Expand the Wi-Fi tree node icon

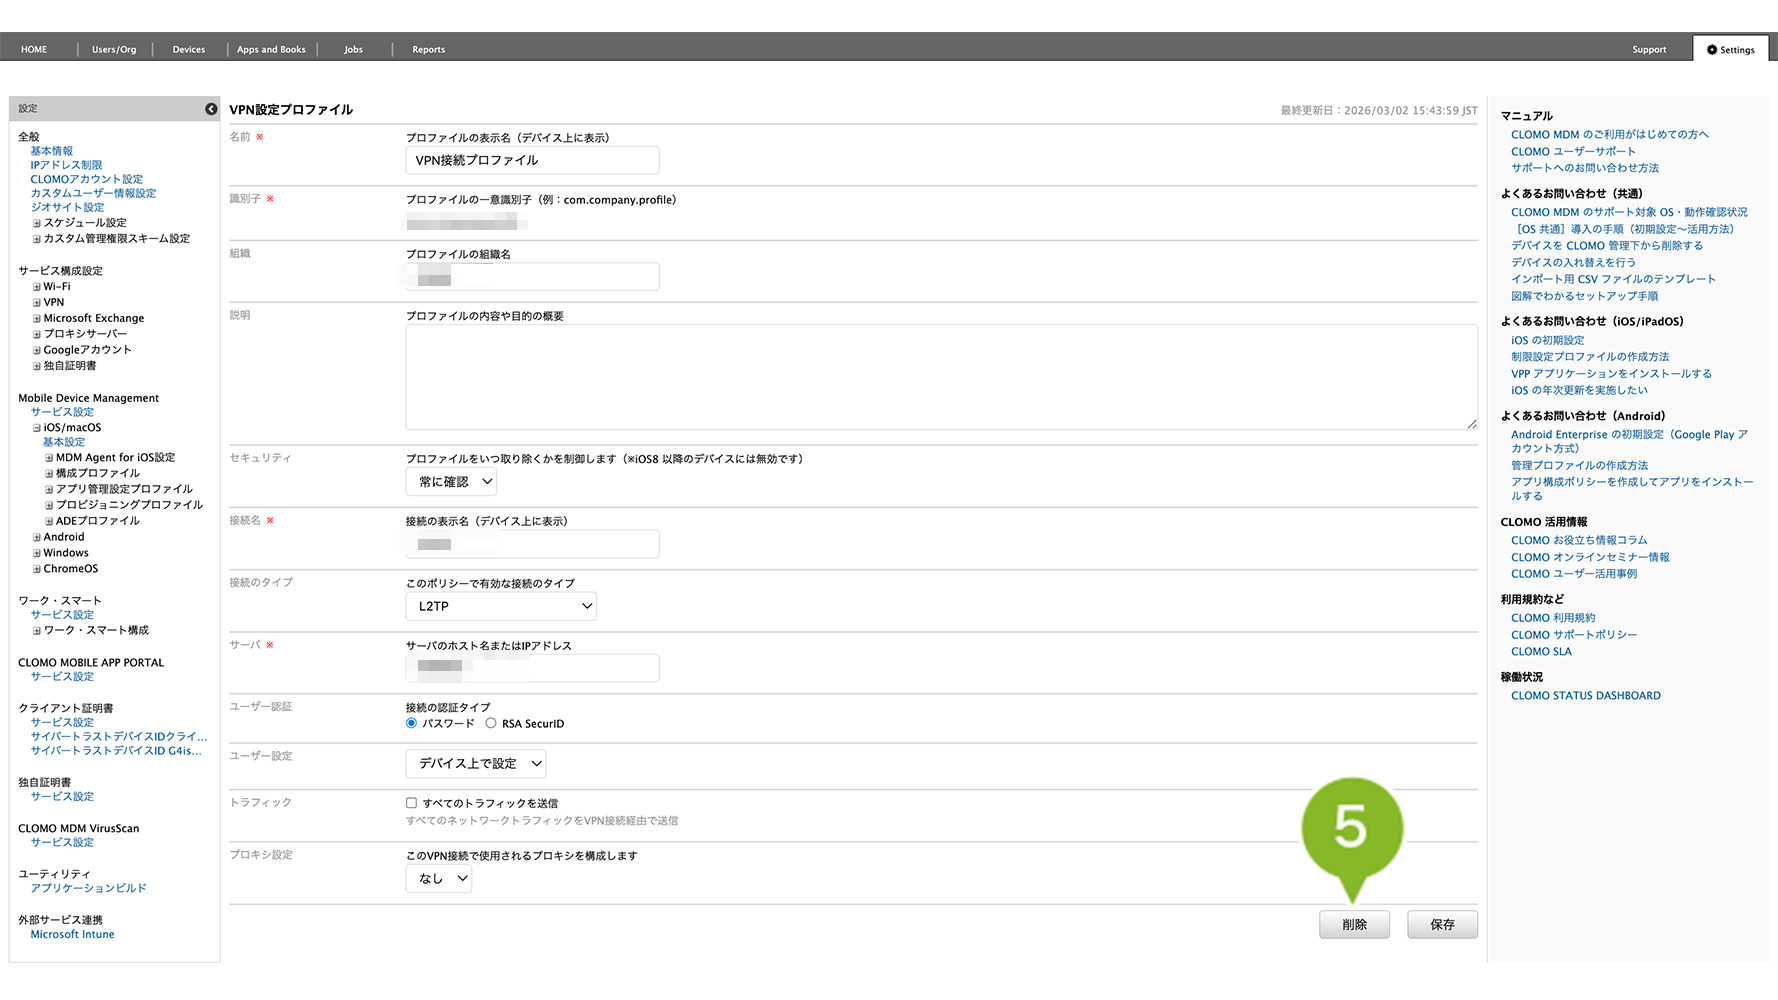(x=37, y=287)
